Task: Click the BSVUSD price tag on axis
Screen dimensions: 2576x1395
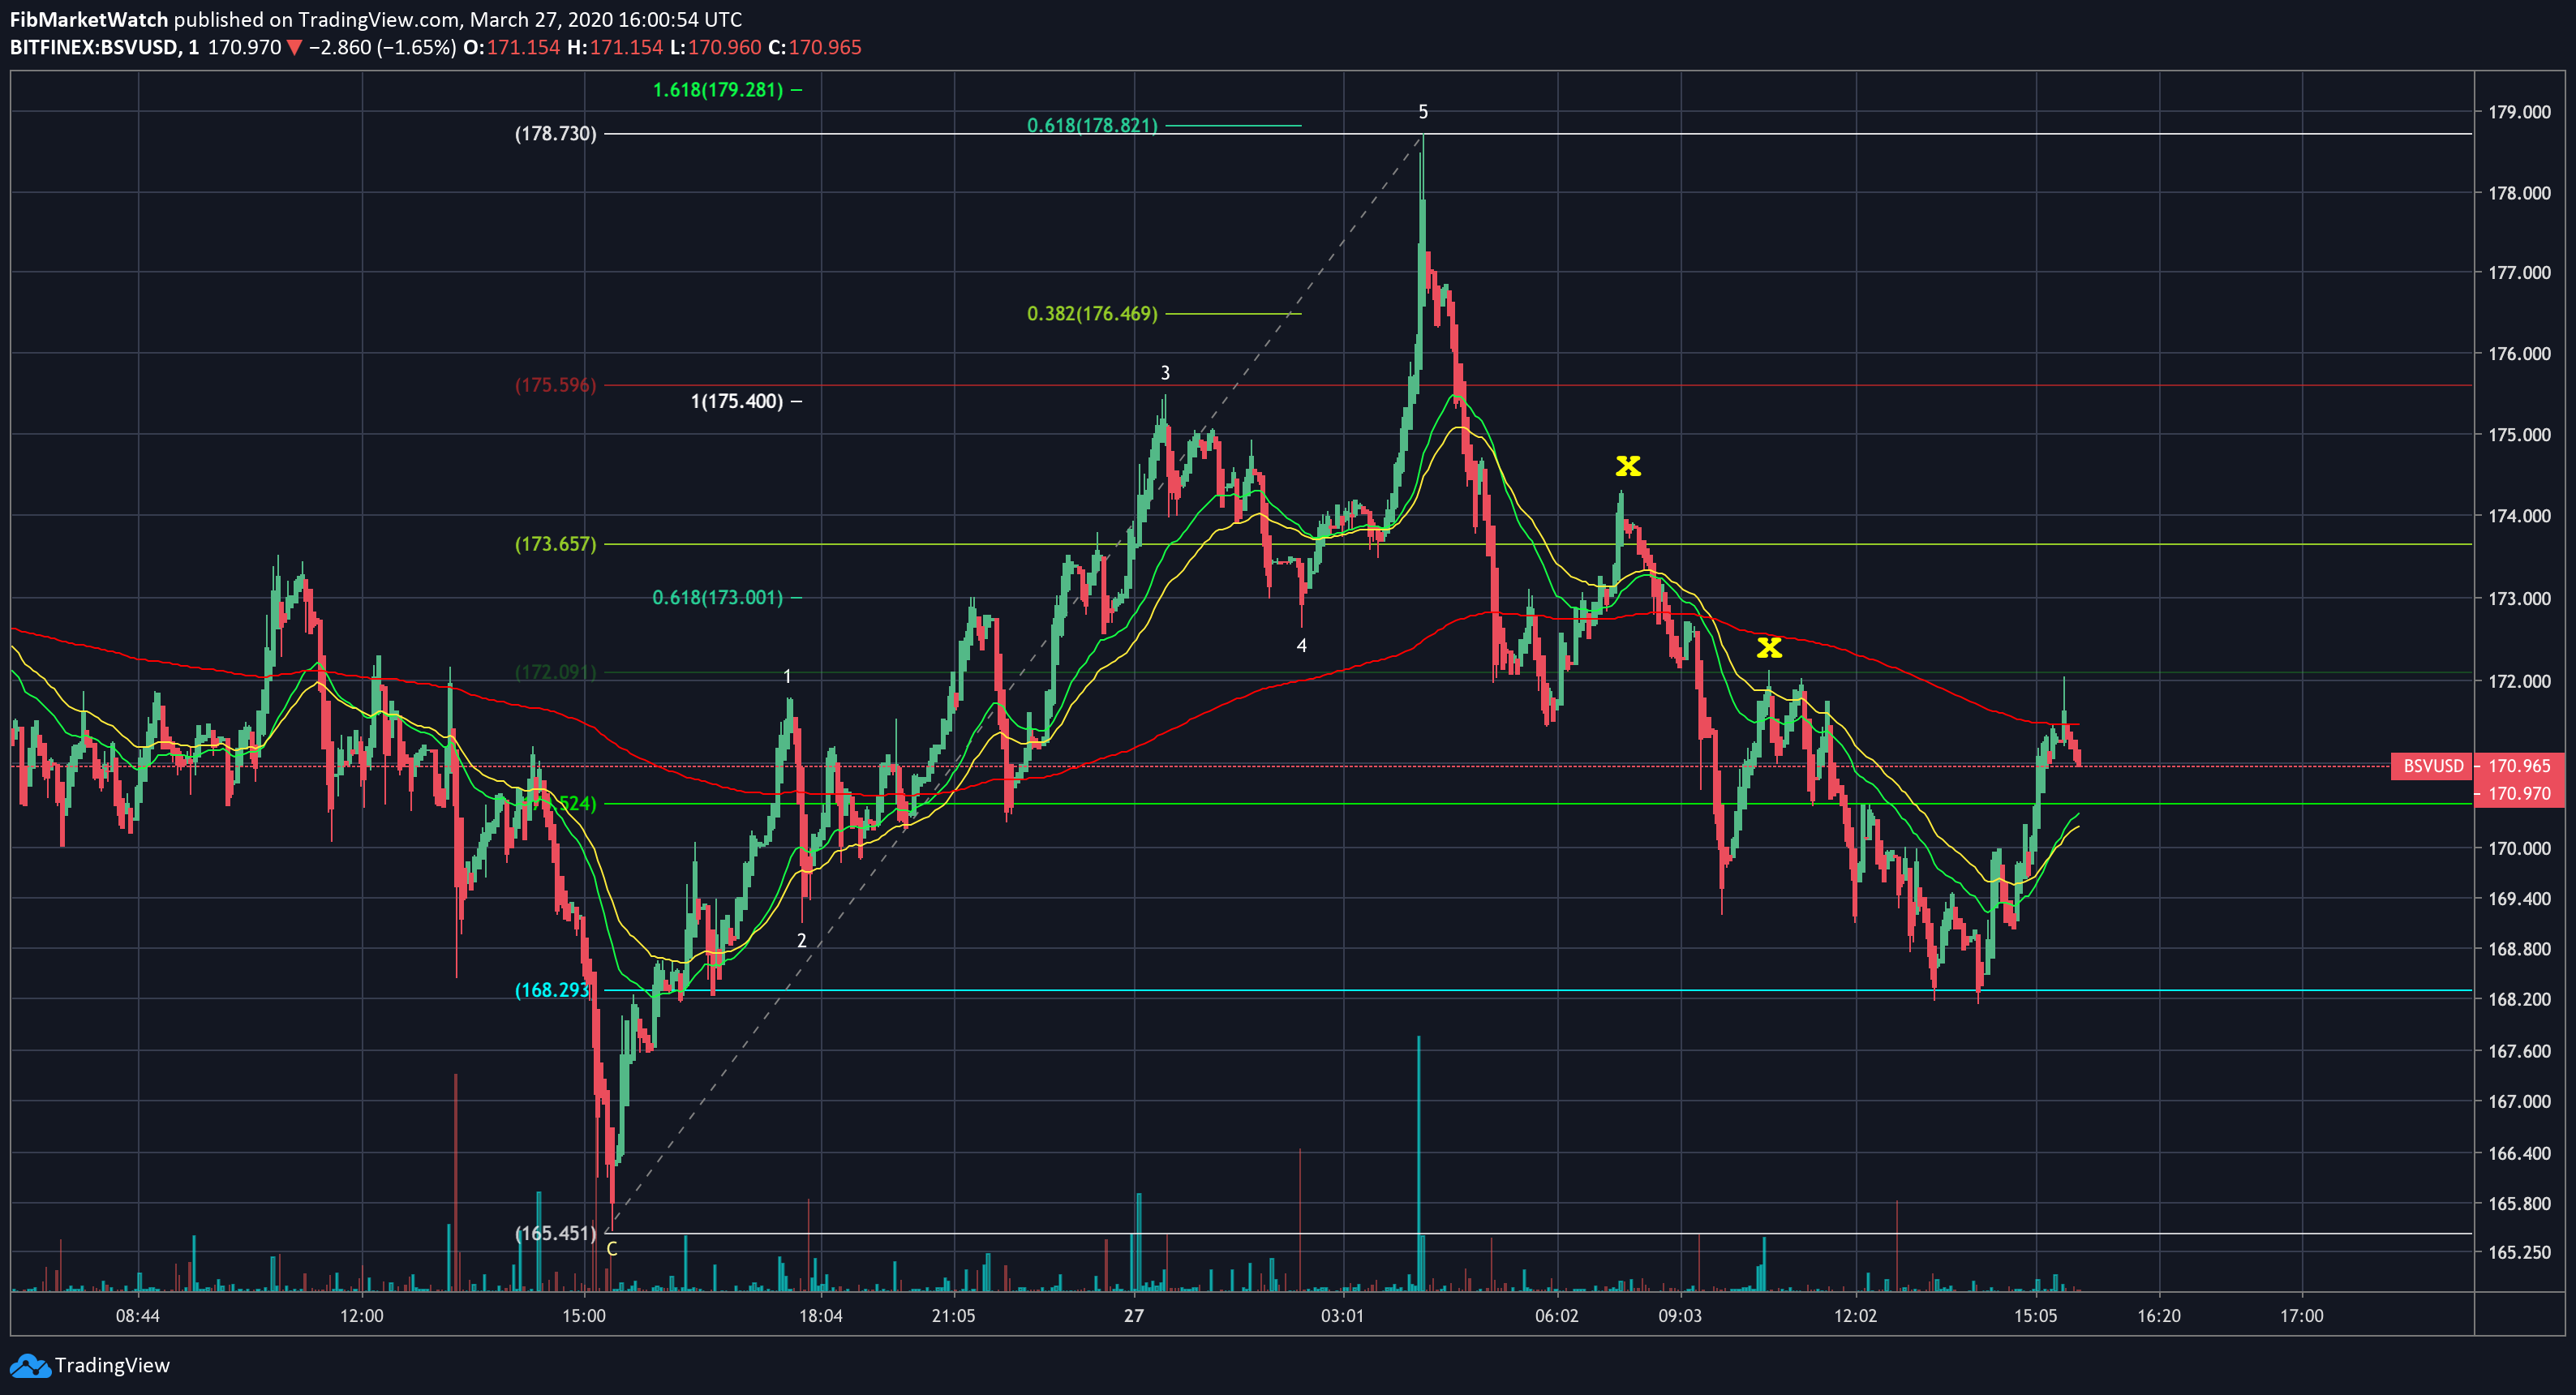Action: point(2432,766)
